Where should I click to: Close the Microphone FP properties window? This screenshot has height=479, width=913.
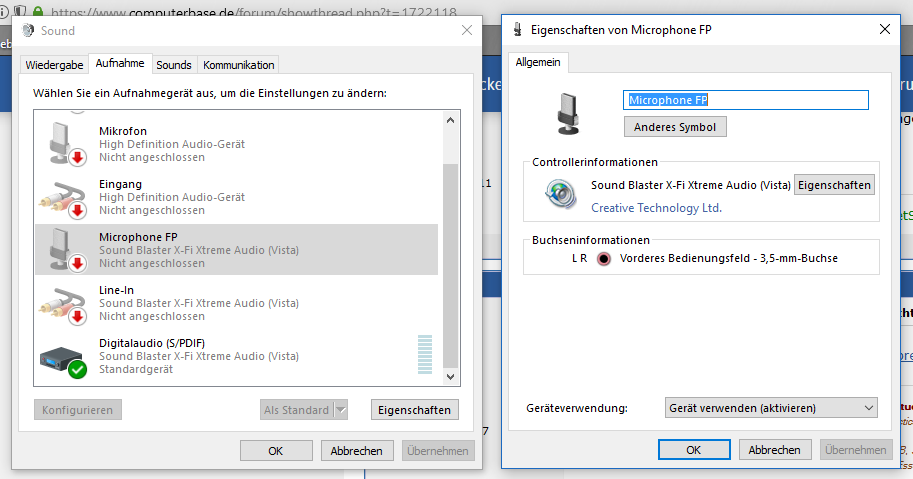point(884,29)
